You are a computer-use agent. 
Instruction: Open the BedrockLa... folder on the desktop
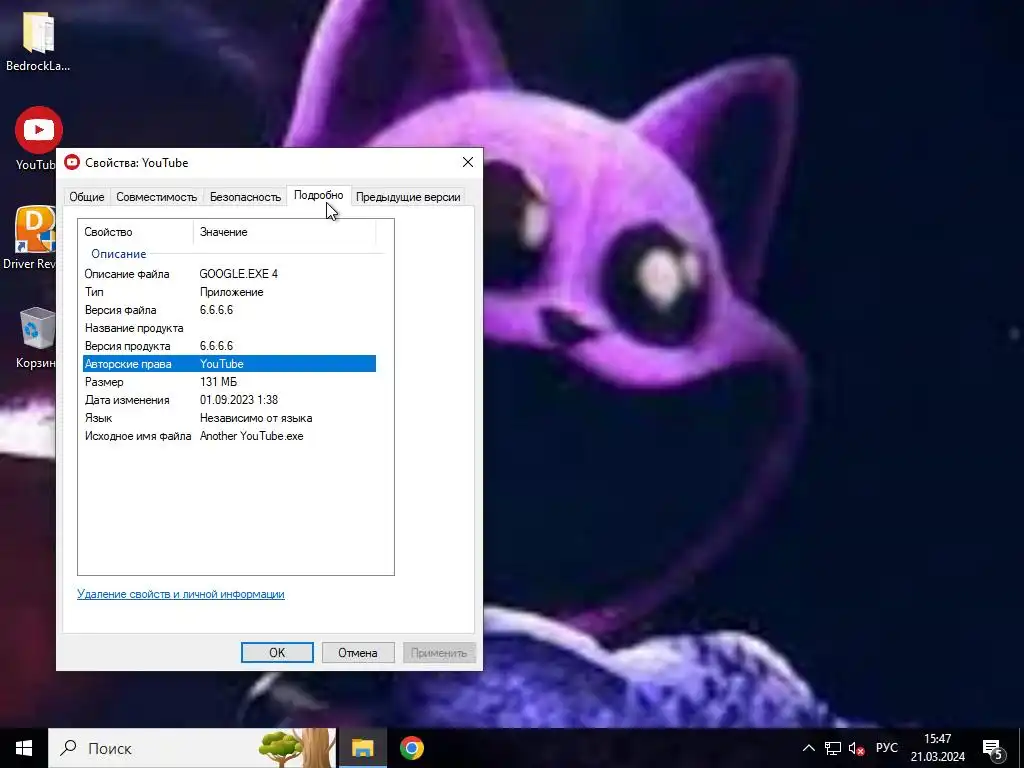click(x=38, y=41)
